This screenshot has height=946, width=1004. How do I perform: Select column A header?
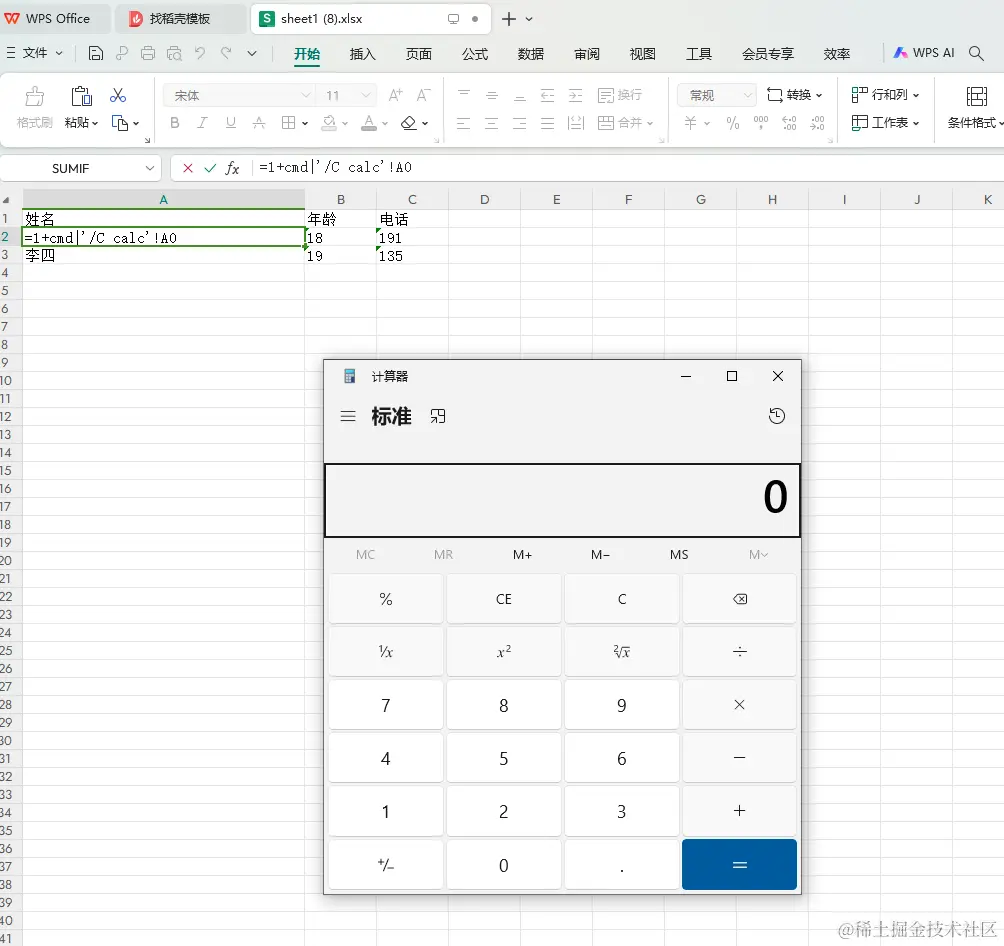click(x=163, y=199)
